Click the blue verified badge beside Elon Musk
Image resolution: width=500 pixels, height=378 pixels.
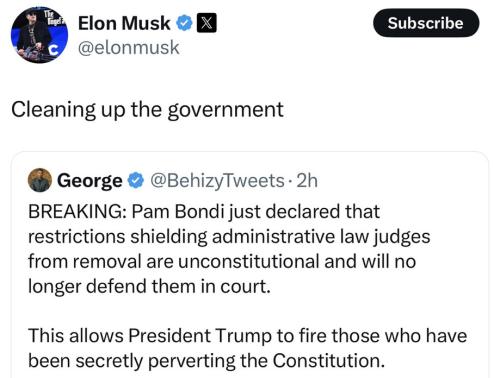point(184,23)
